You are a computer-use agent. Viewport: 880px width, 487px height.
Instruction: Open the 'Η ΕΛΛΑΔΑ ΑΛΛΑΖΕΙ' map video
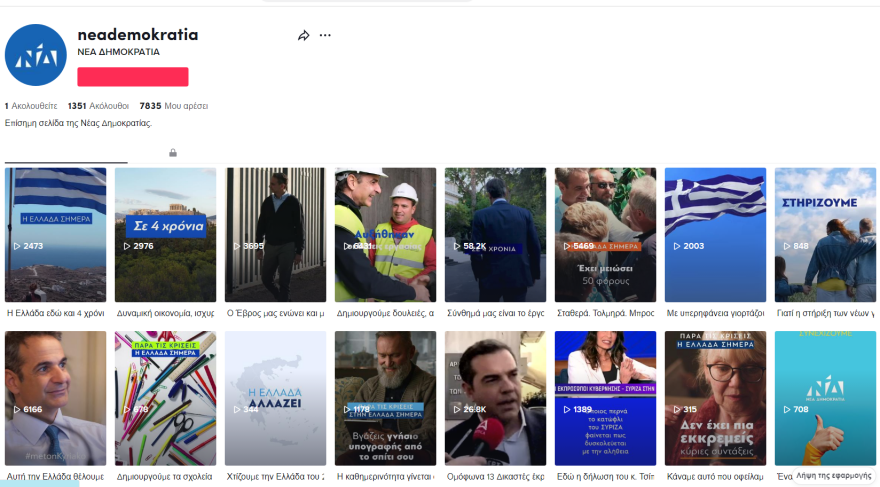click(x=275, y=398)
